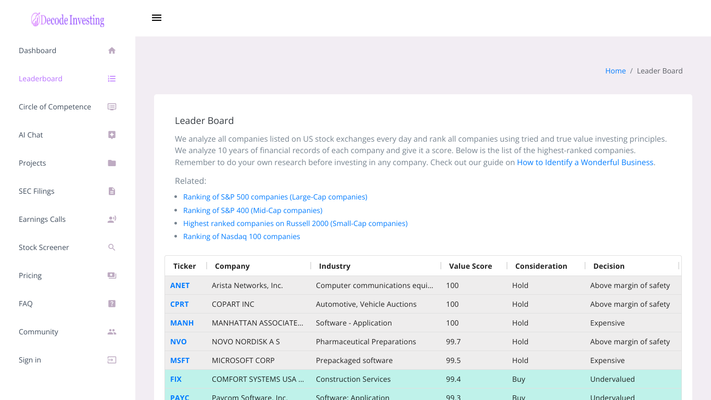Sort by the Industry column header
Image resolution: width=711 pixels, height=400 pixels.
point(335,266)
